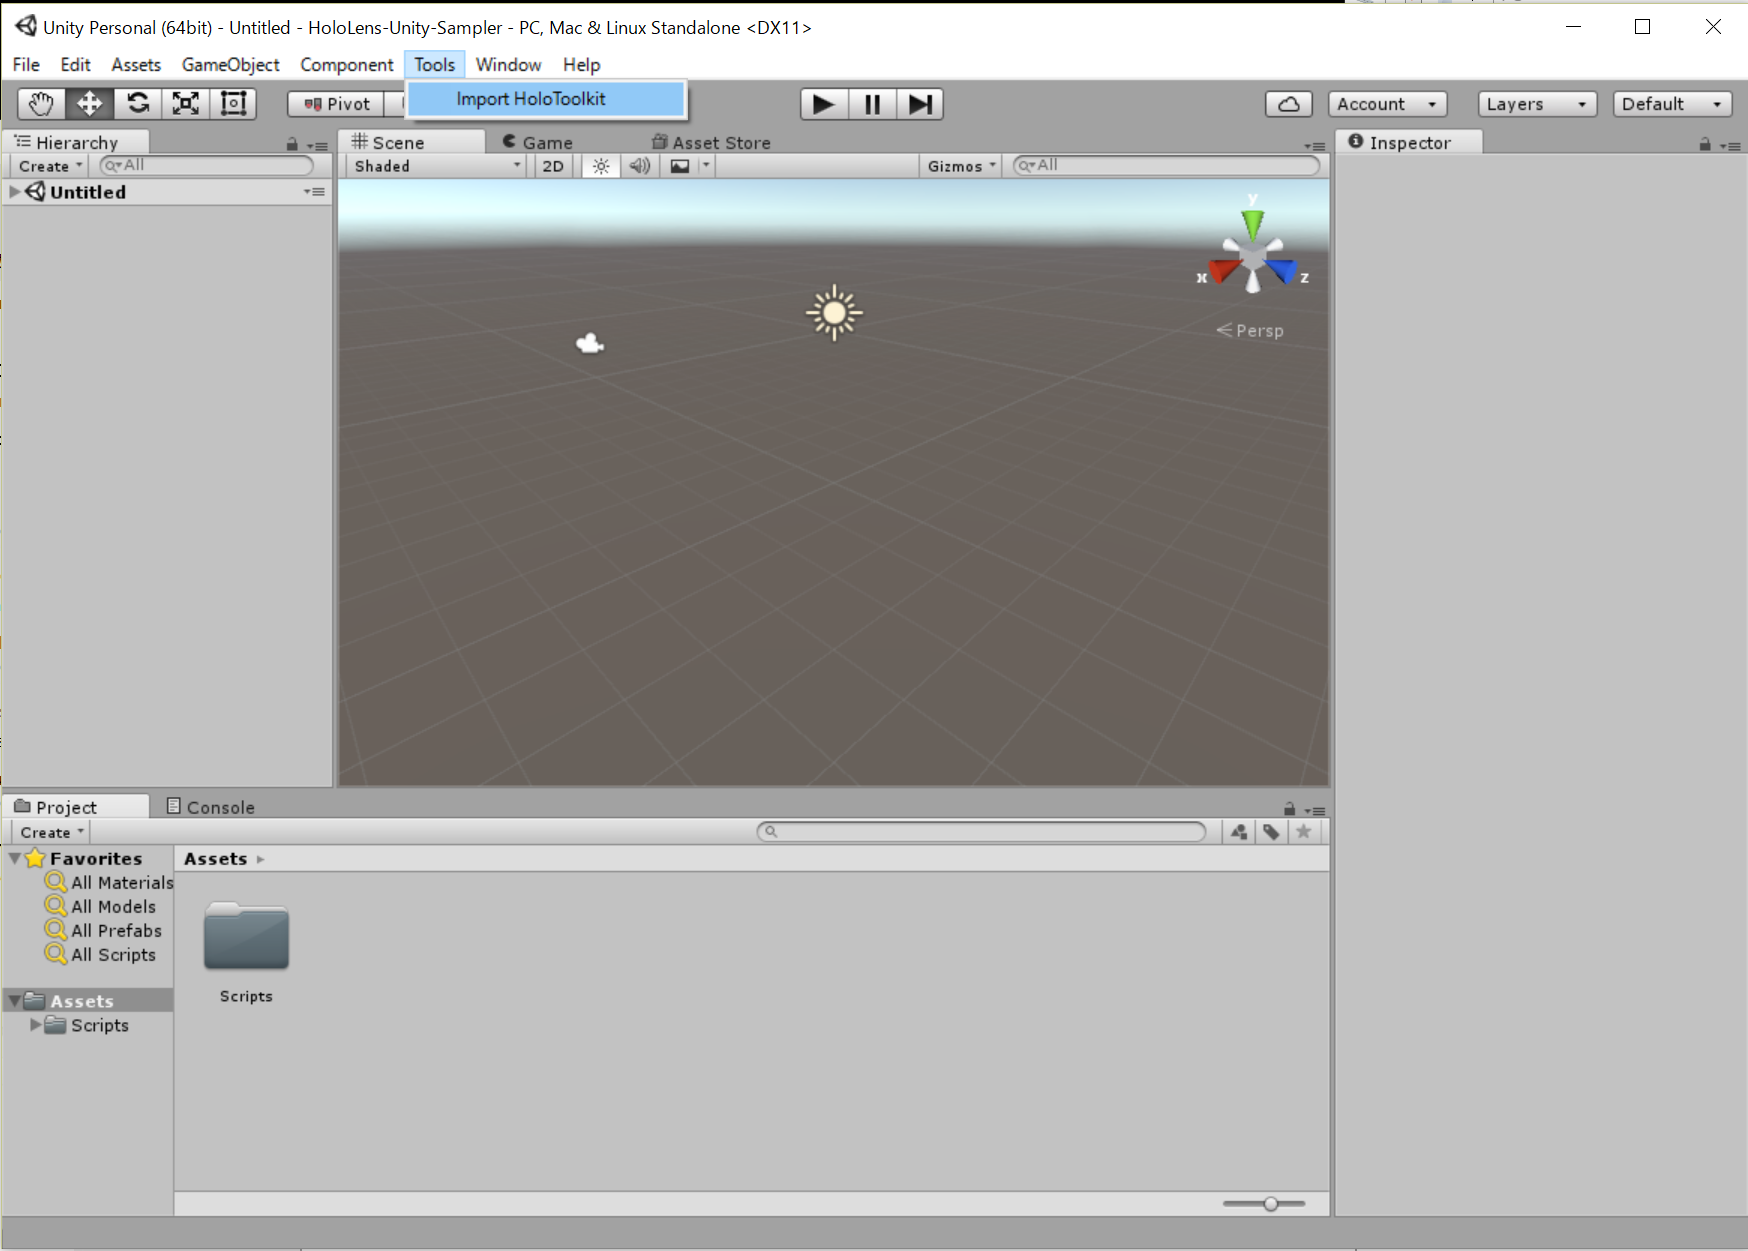Open the Shaded draw mode dropdown
The height and width of the screenshot is (1251, 1748).
[437, 166]
